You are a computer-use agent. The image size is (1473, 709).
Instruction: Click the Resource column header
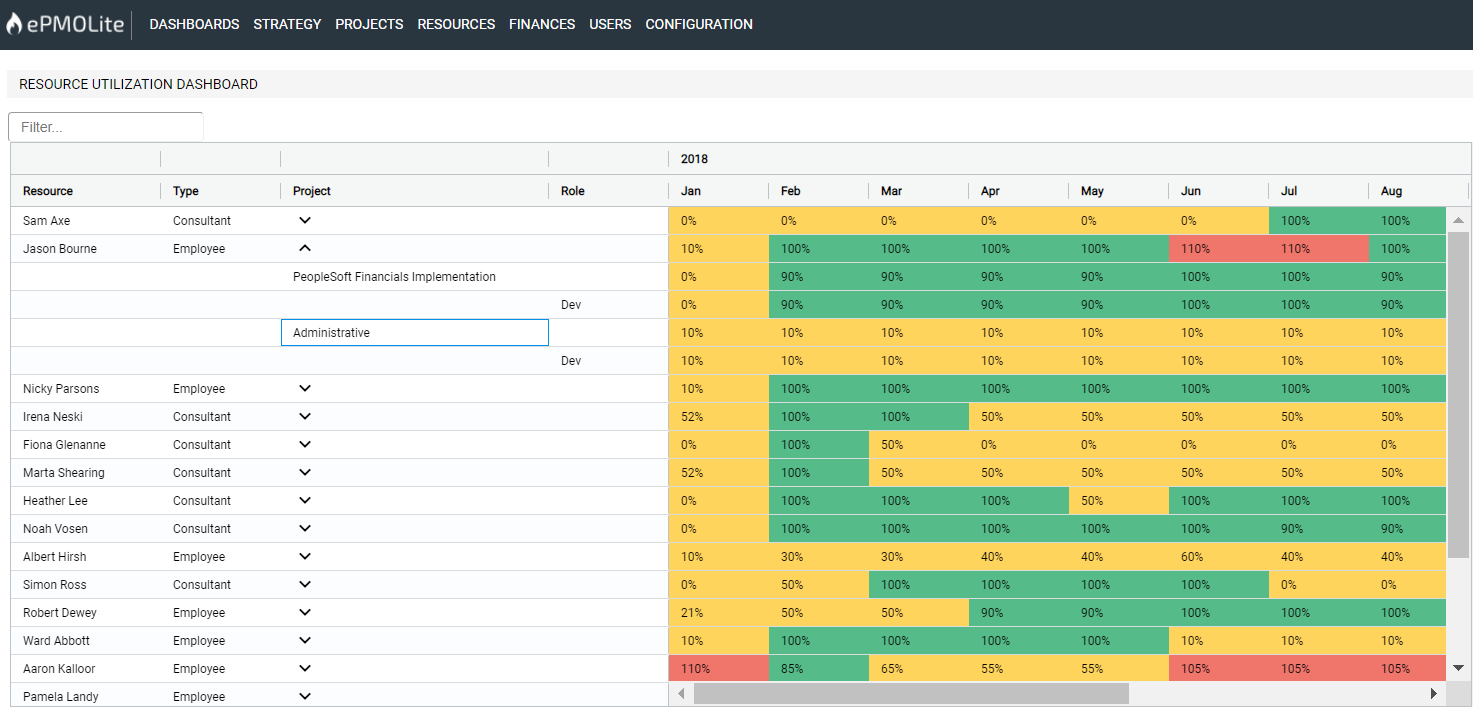pyautogui.click(x=48, y=191)
